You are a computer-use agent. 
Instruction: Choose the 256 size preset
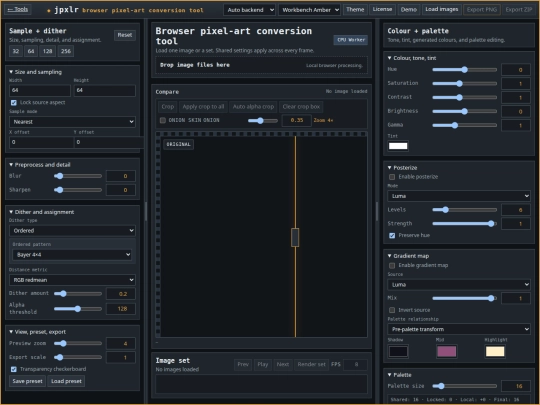pyautogui.click(x=66, y=51)
